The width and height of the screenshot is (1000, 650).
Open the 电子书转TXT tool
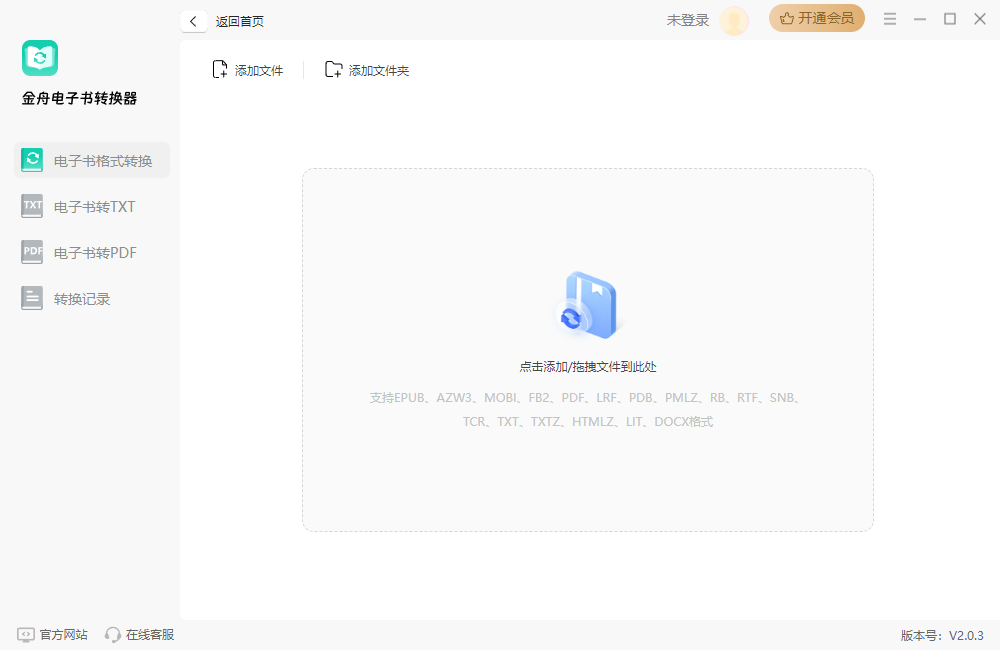[x=31, y=206]
